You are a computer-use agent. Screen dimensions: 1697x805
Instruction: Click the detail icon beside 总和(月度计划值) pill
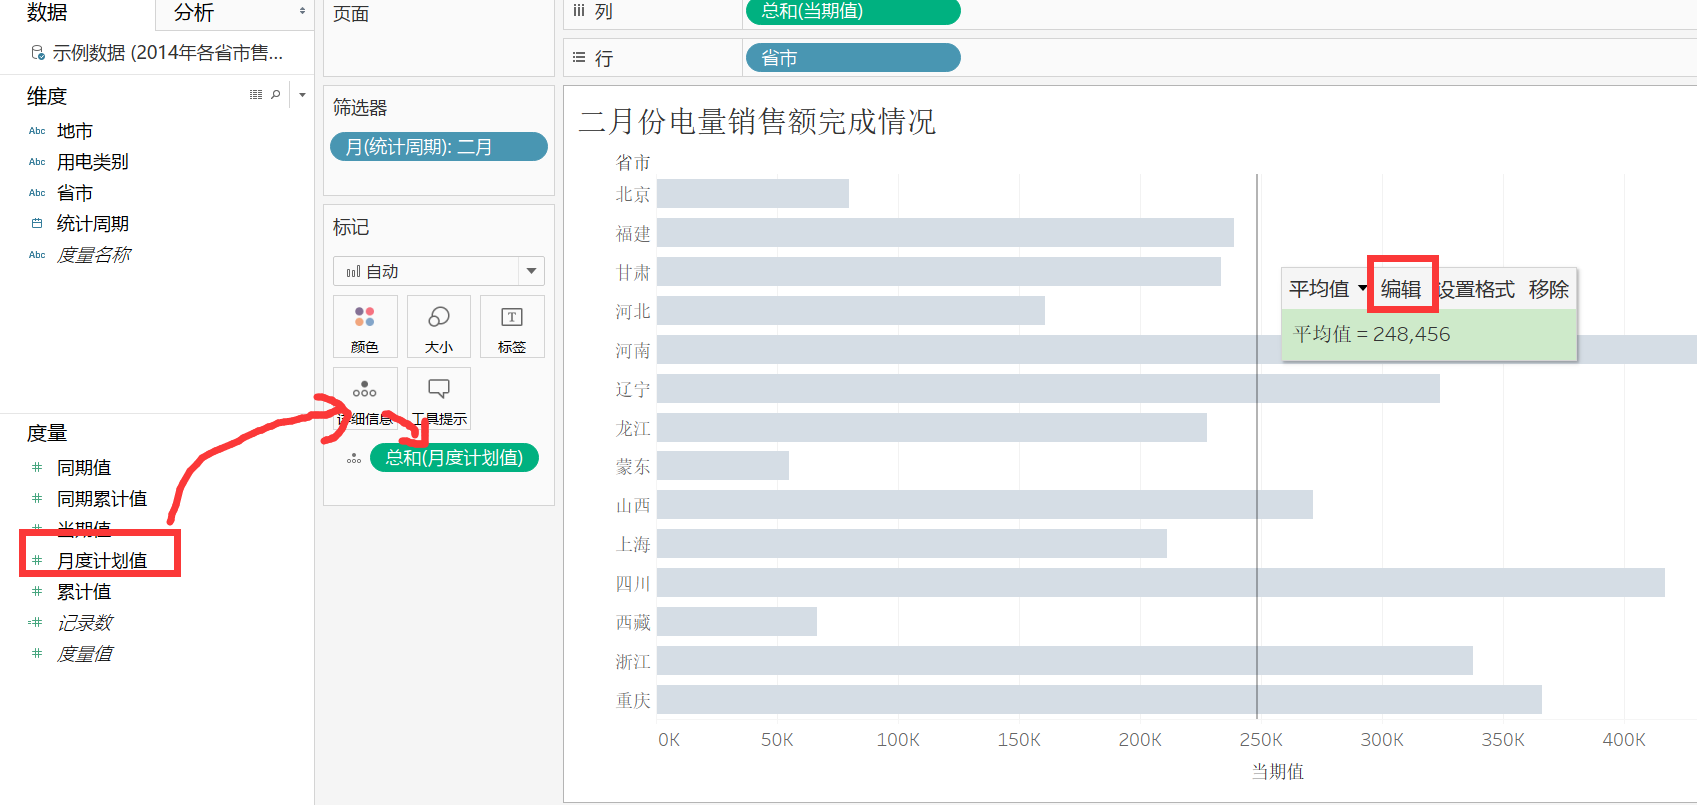(354, 459)
